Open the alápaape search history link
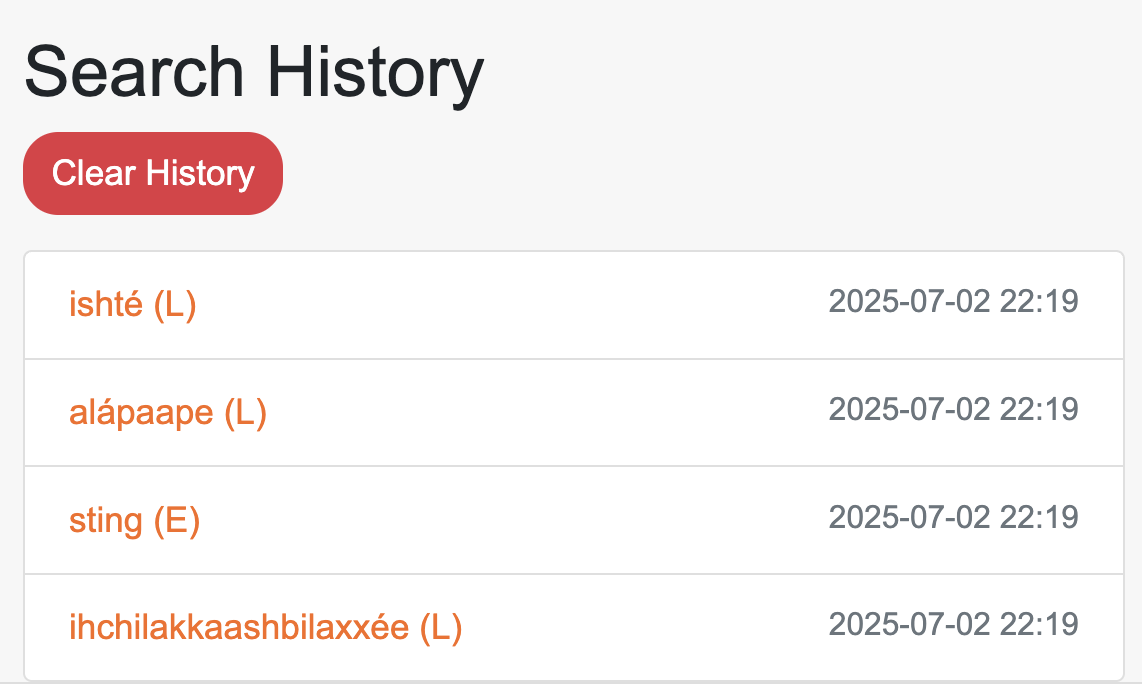Viewport: 1142px width, 684px height. (x=140, y=412)
